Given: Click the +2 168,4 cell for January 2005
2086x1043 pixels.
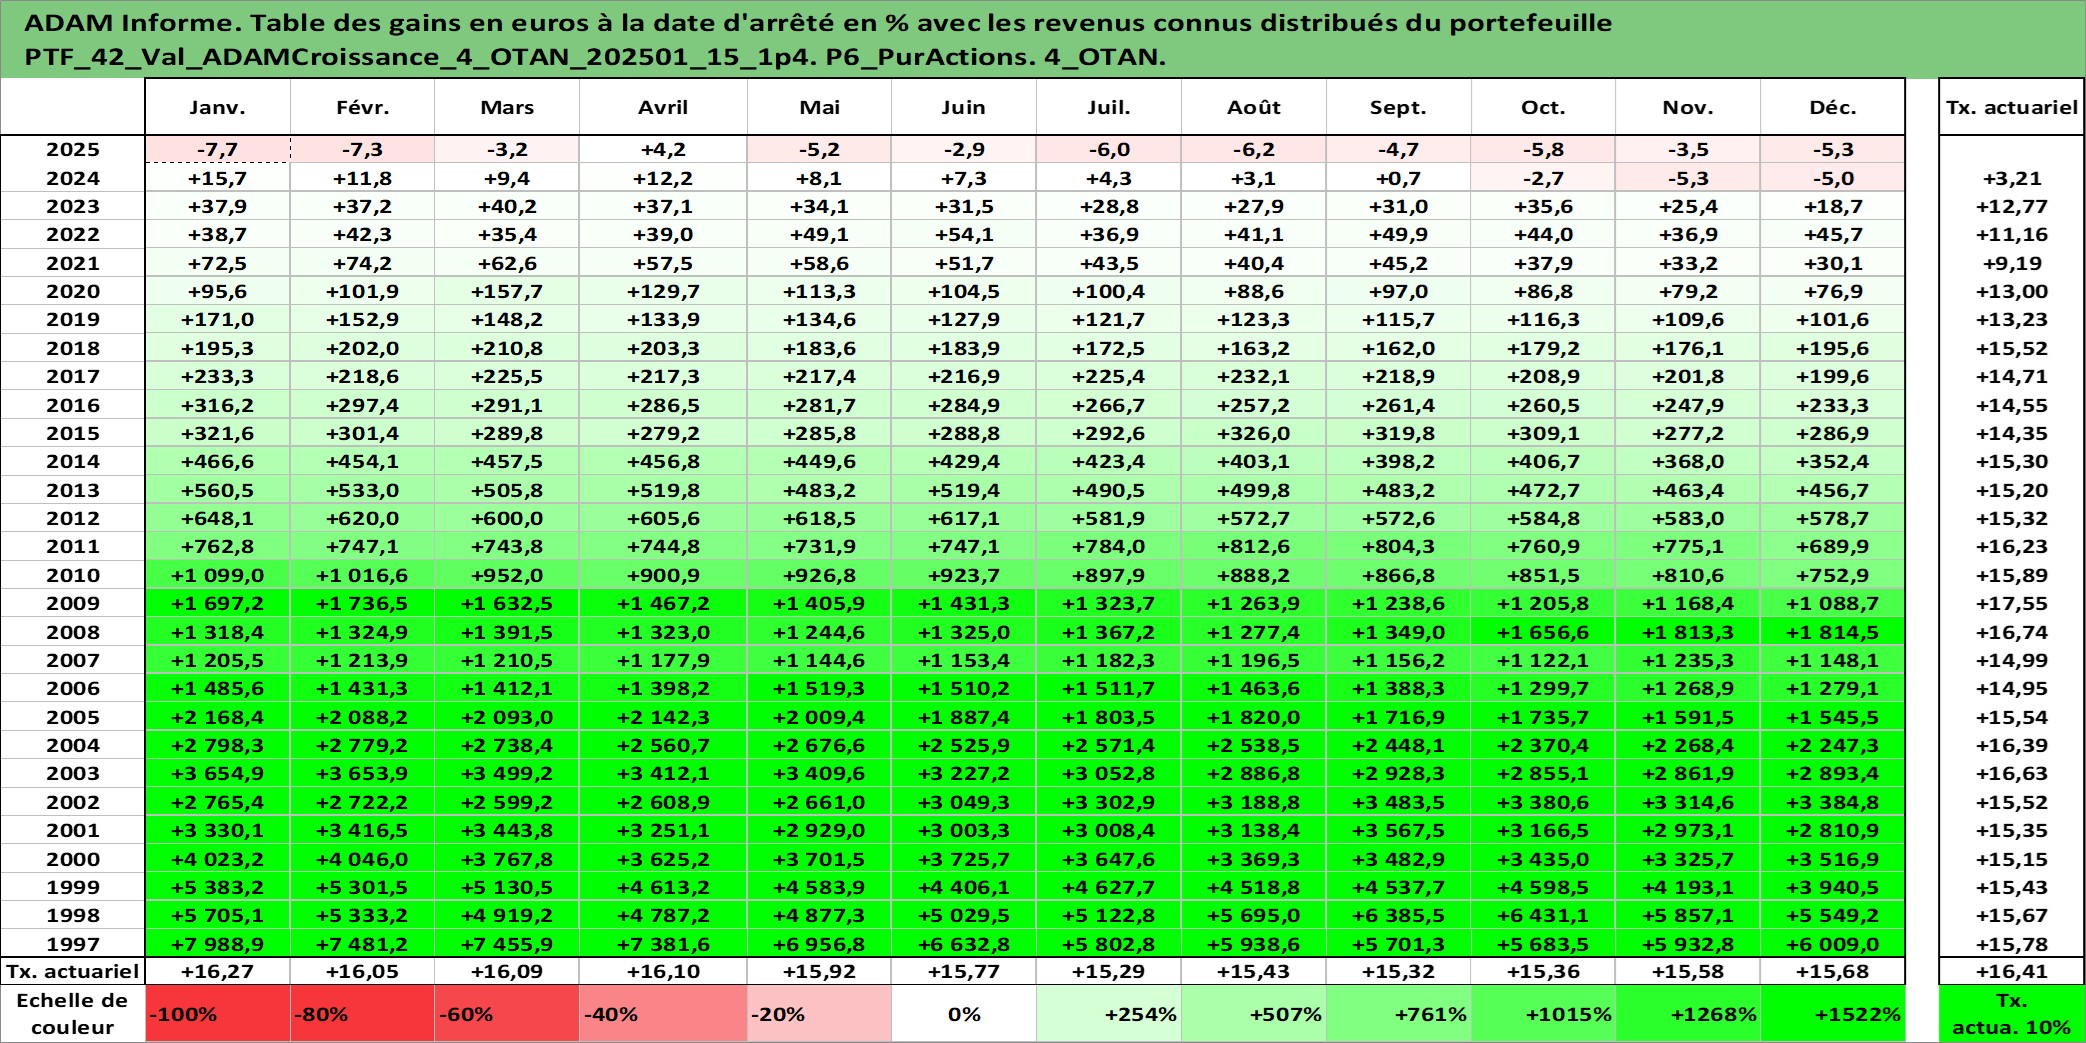Looking at the screenshot, I should 217,717.
